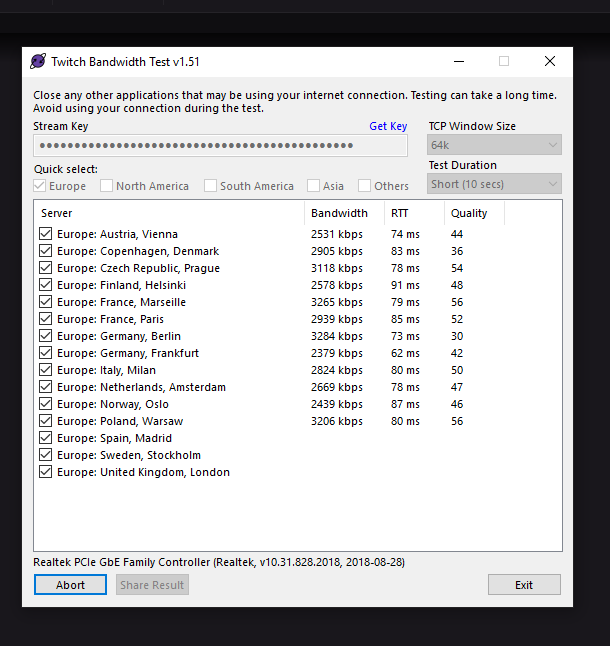Select the Europe: Germany, Frankfurt row text
The width and height of the screenshot is (610, 646).
point(128,353)
